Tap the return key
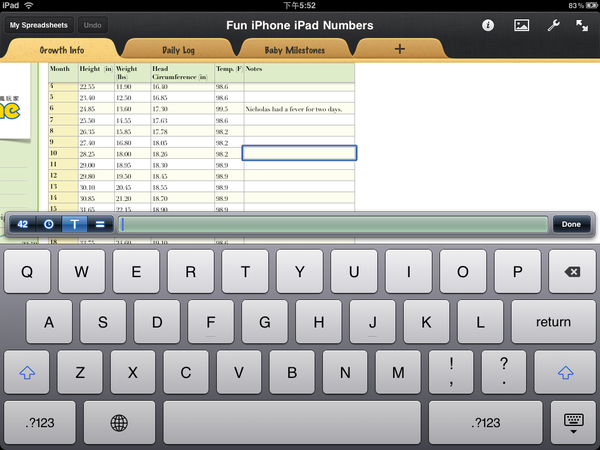Image resolution: width=600 pixels, height=450 pixels. pos(553,322)
